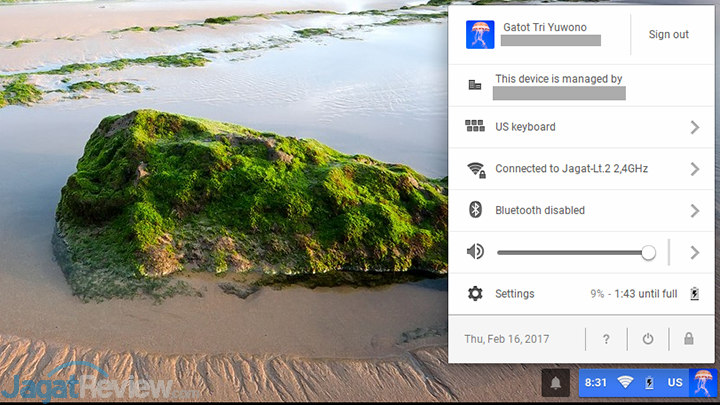Expand the keyboard layout chevron arrow
720x405 pixels.
click(x=694, y=127)
